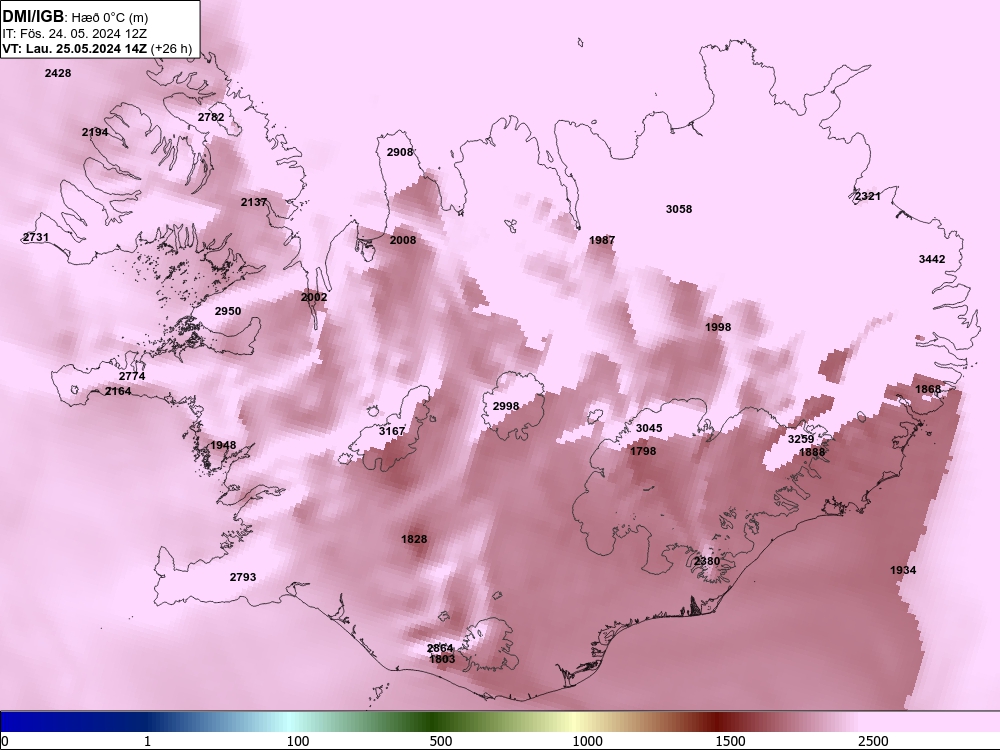Click the map value 2428
The height and width of the screenshot is (750, 1000).
[x=58, y=73]
